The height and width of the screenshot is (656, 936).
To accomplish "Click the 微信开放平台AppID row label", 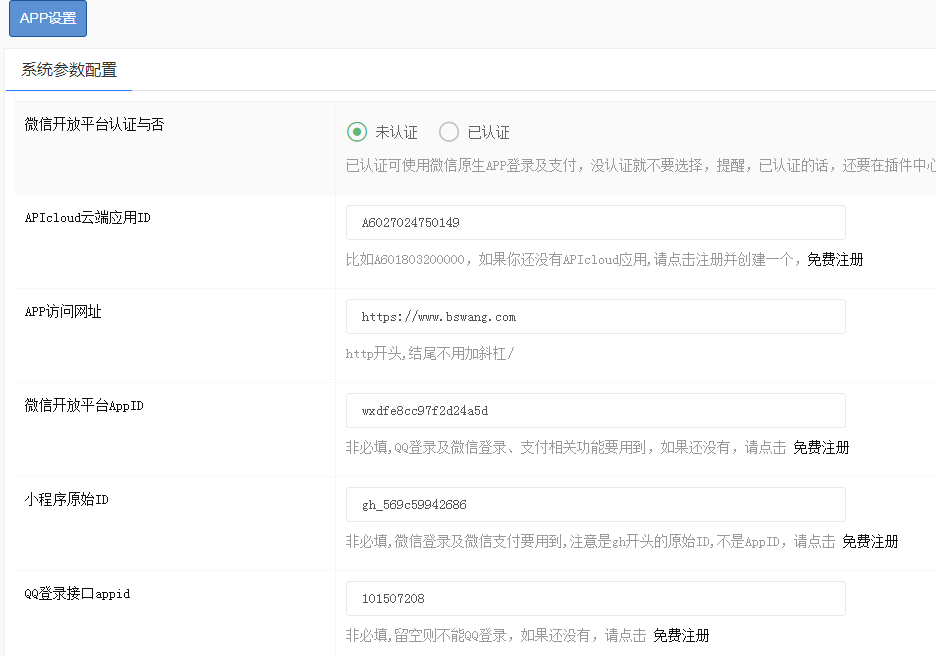I will (x=84, y=406).
